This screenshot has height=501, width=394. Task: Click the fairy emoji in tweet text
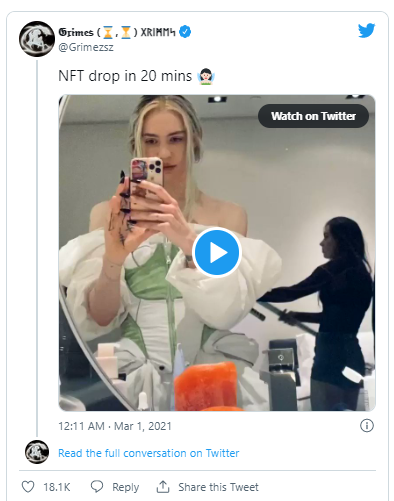pyautogui.click(x=206, y=76)
